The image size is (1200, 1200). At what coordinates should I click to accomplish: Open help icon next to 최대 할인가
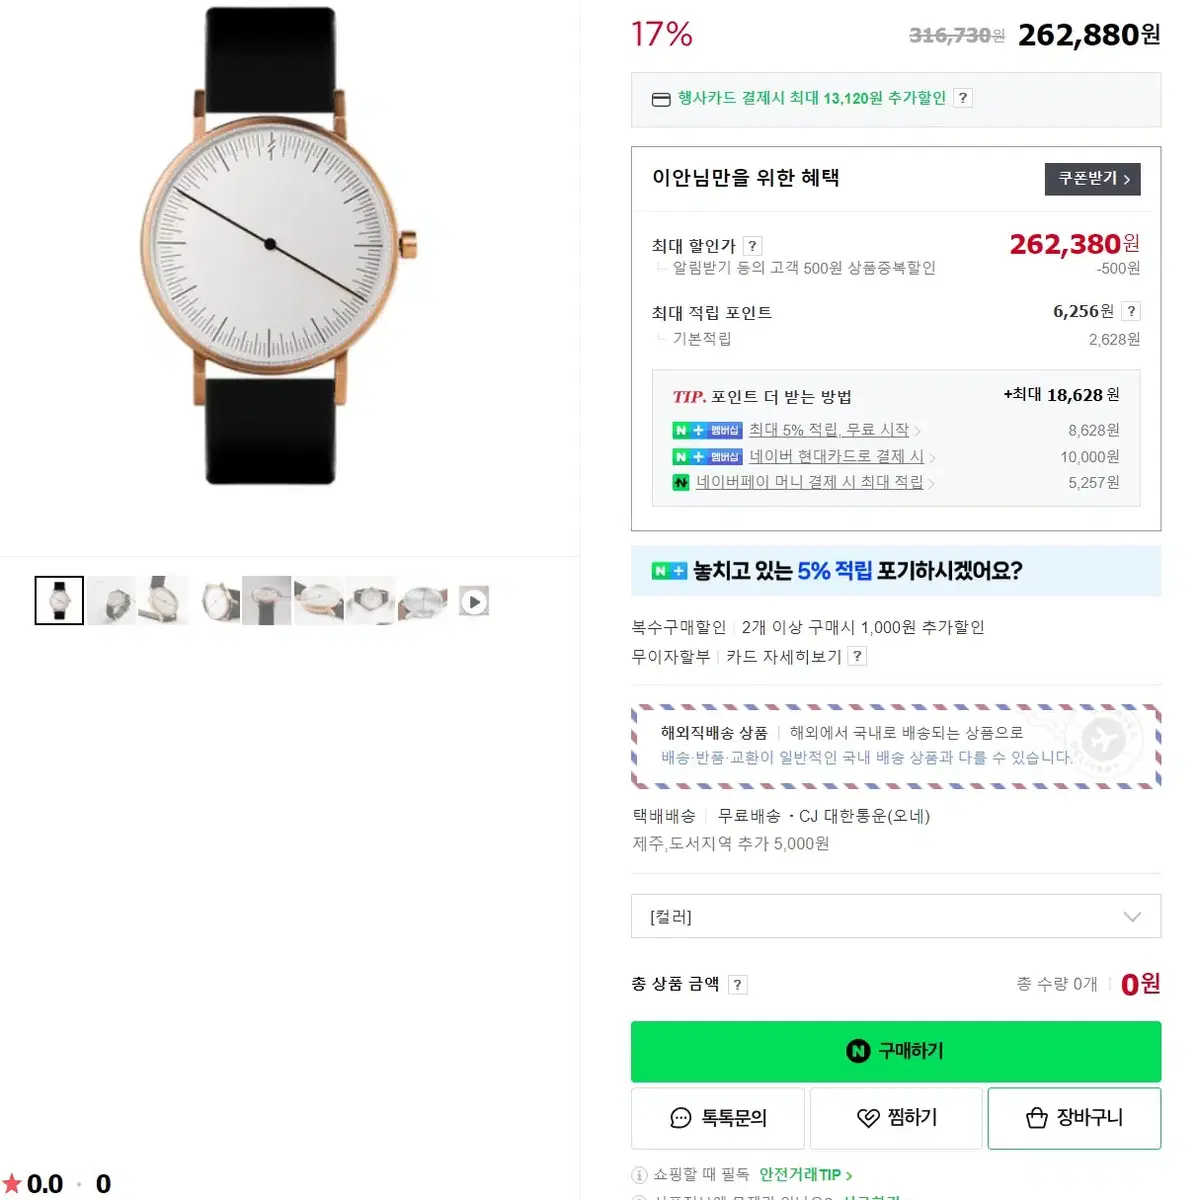pyautogui.click(x=752, y=246)
